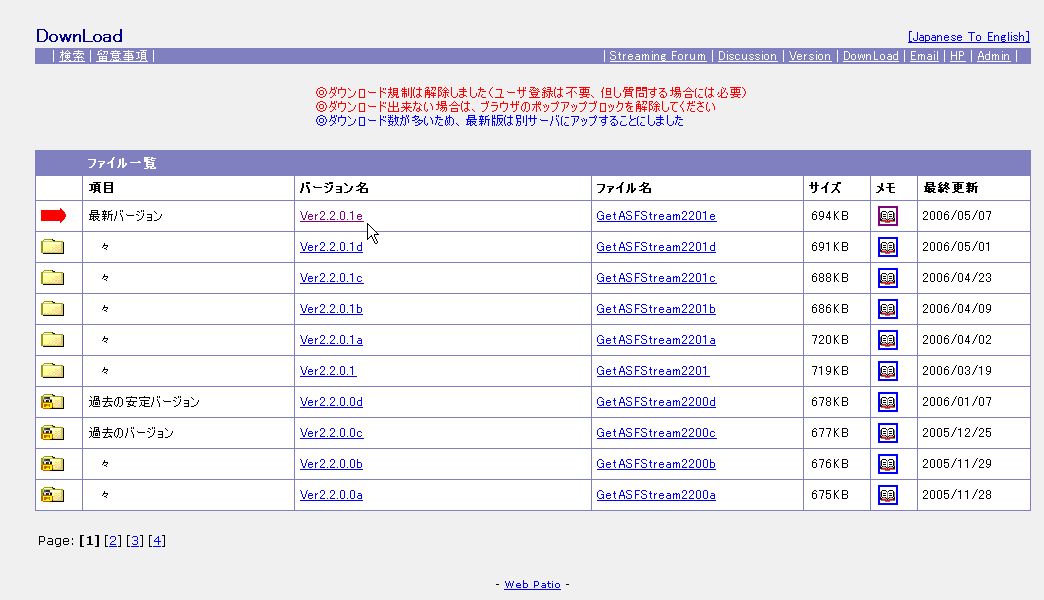This screenshot has width=1044, height=600.
Task: Click zip folder icon beside Ver2.2.0.0b
Action: 52,464
